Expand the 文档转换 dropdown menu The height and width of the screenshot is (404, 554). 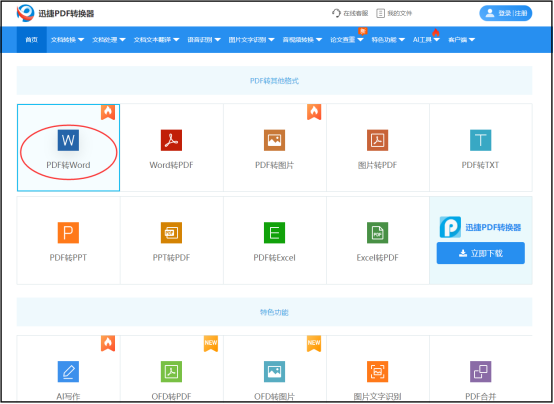pyautogui.click(x=67, y=40)
